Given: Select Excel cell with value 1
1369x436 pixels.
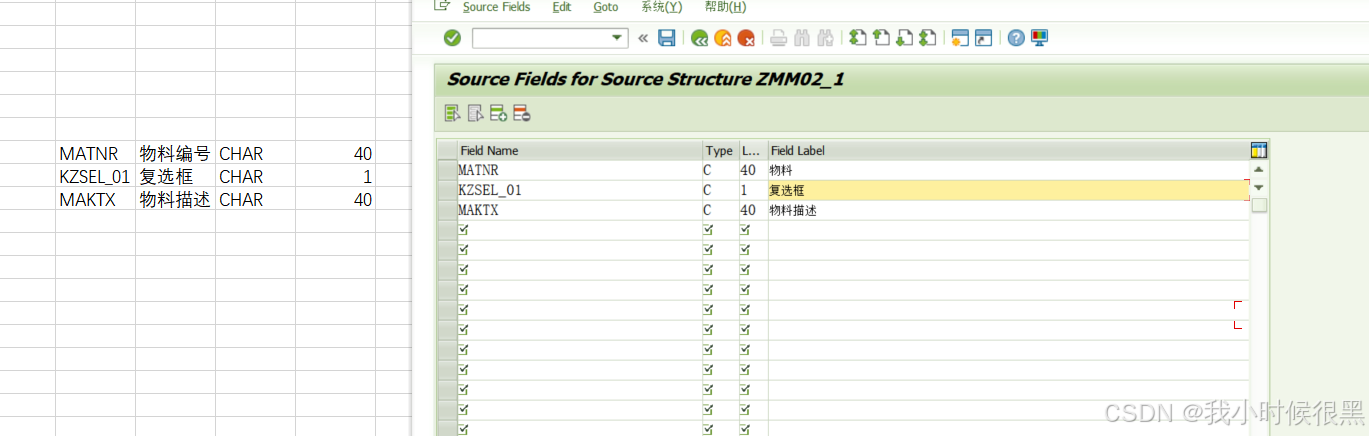Looking at the screenshot, I should click(335, 176).
